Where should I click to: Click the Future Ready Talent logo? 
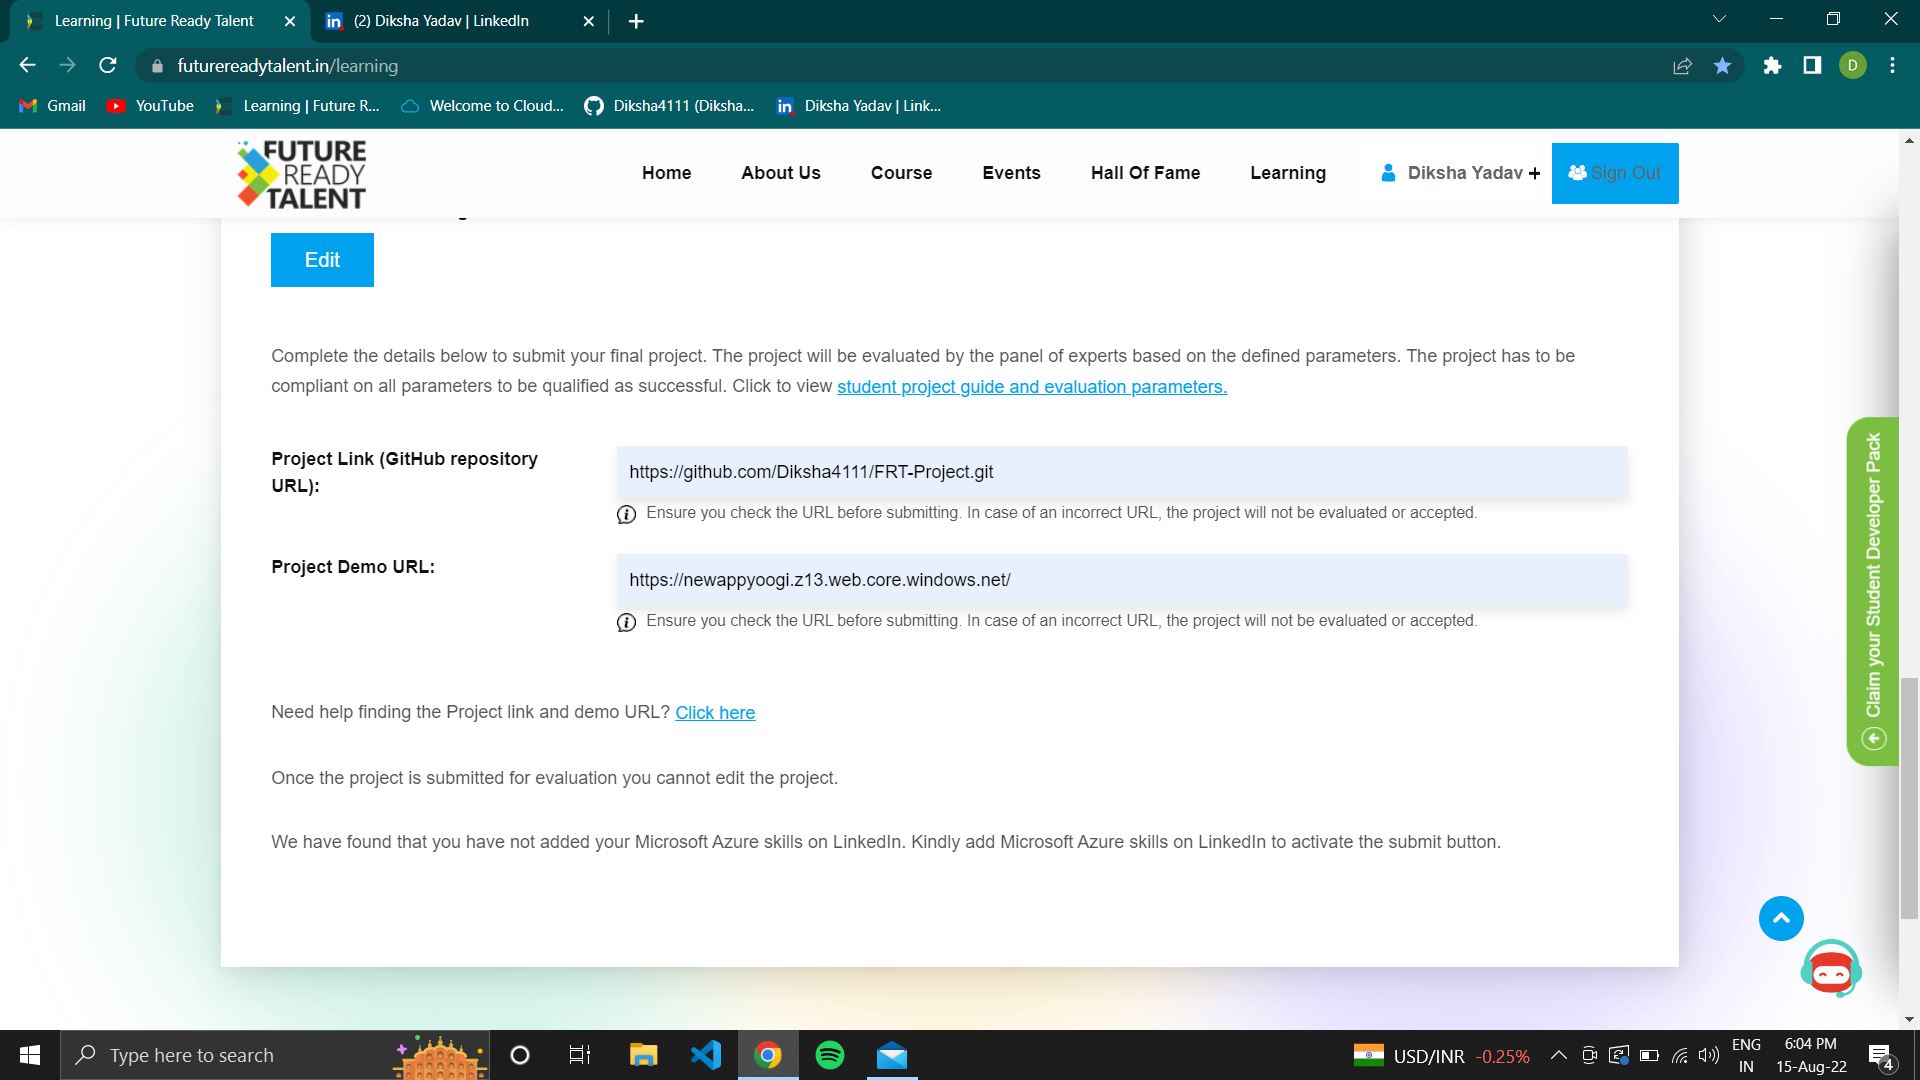(x=302, y=174)
